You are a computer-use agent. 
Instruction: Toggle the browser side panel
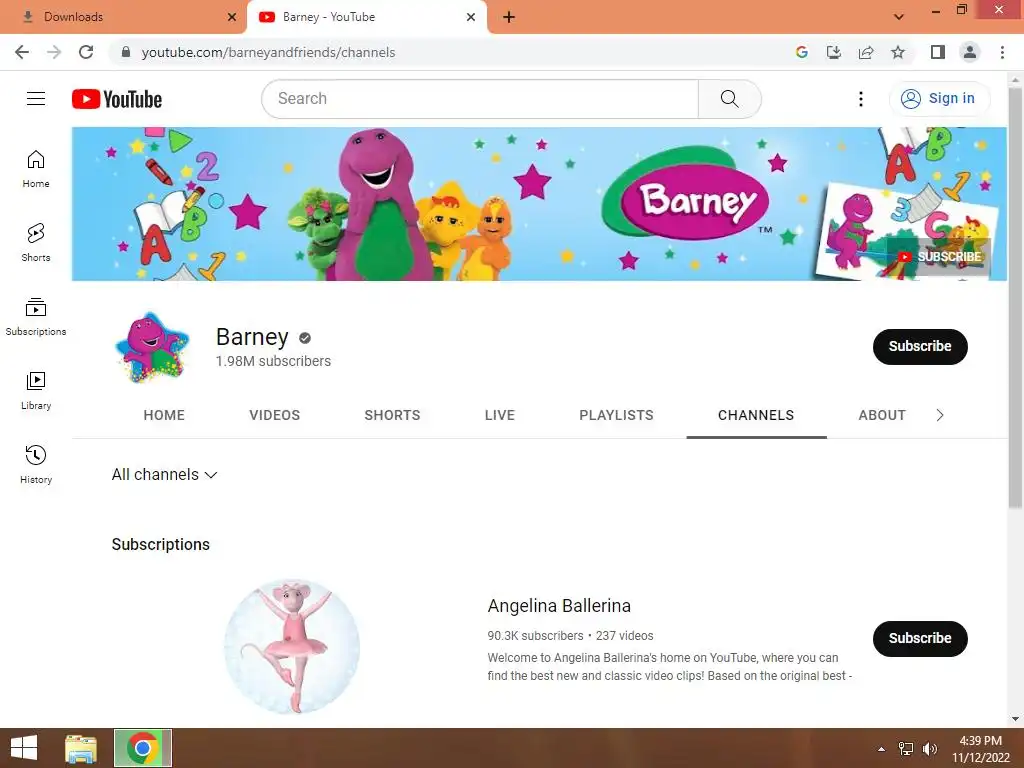pyautogui.click(x=938, y=52)
